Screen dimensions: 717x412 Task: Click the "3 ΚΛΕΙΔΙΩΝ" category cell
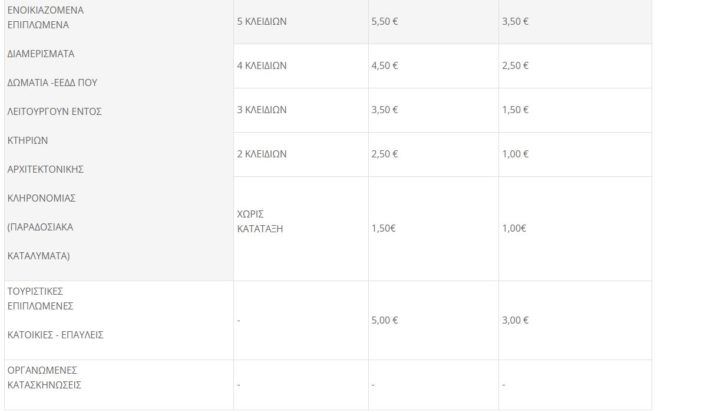pyautogui.click(x=264, y=109)
